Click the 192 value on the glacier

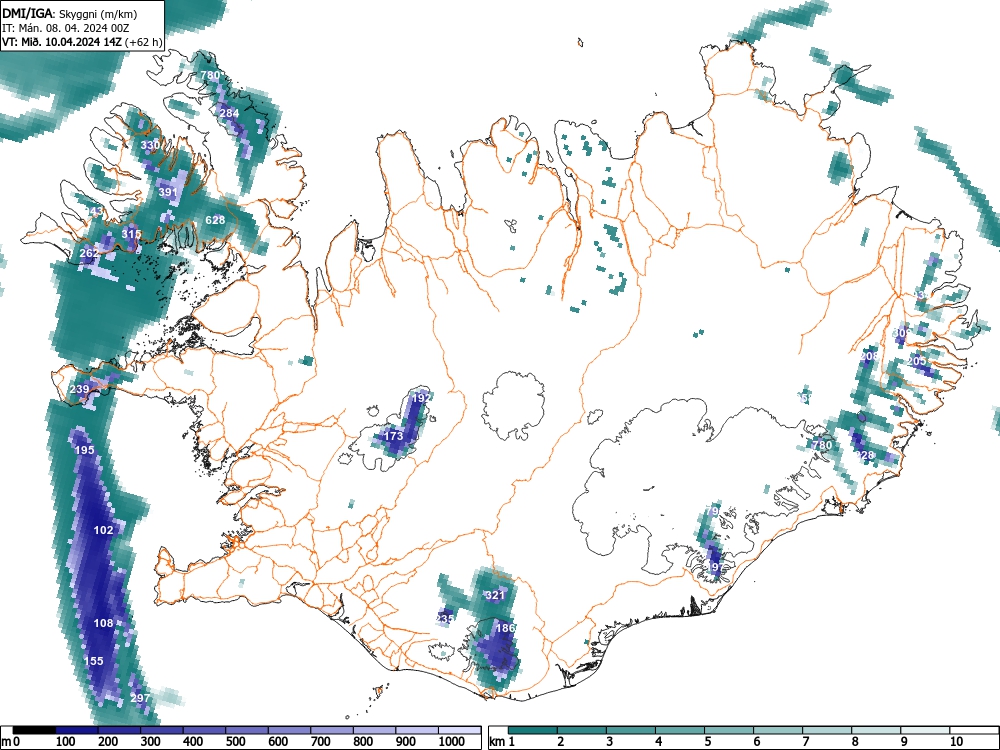tap(422, 397)
